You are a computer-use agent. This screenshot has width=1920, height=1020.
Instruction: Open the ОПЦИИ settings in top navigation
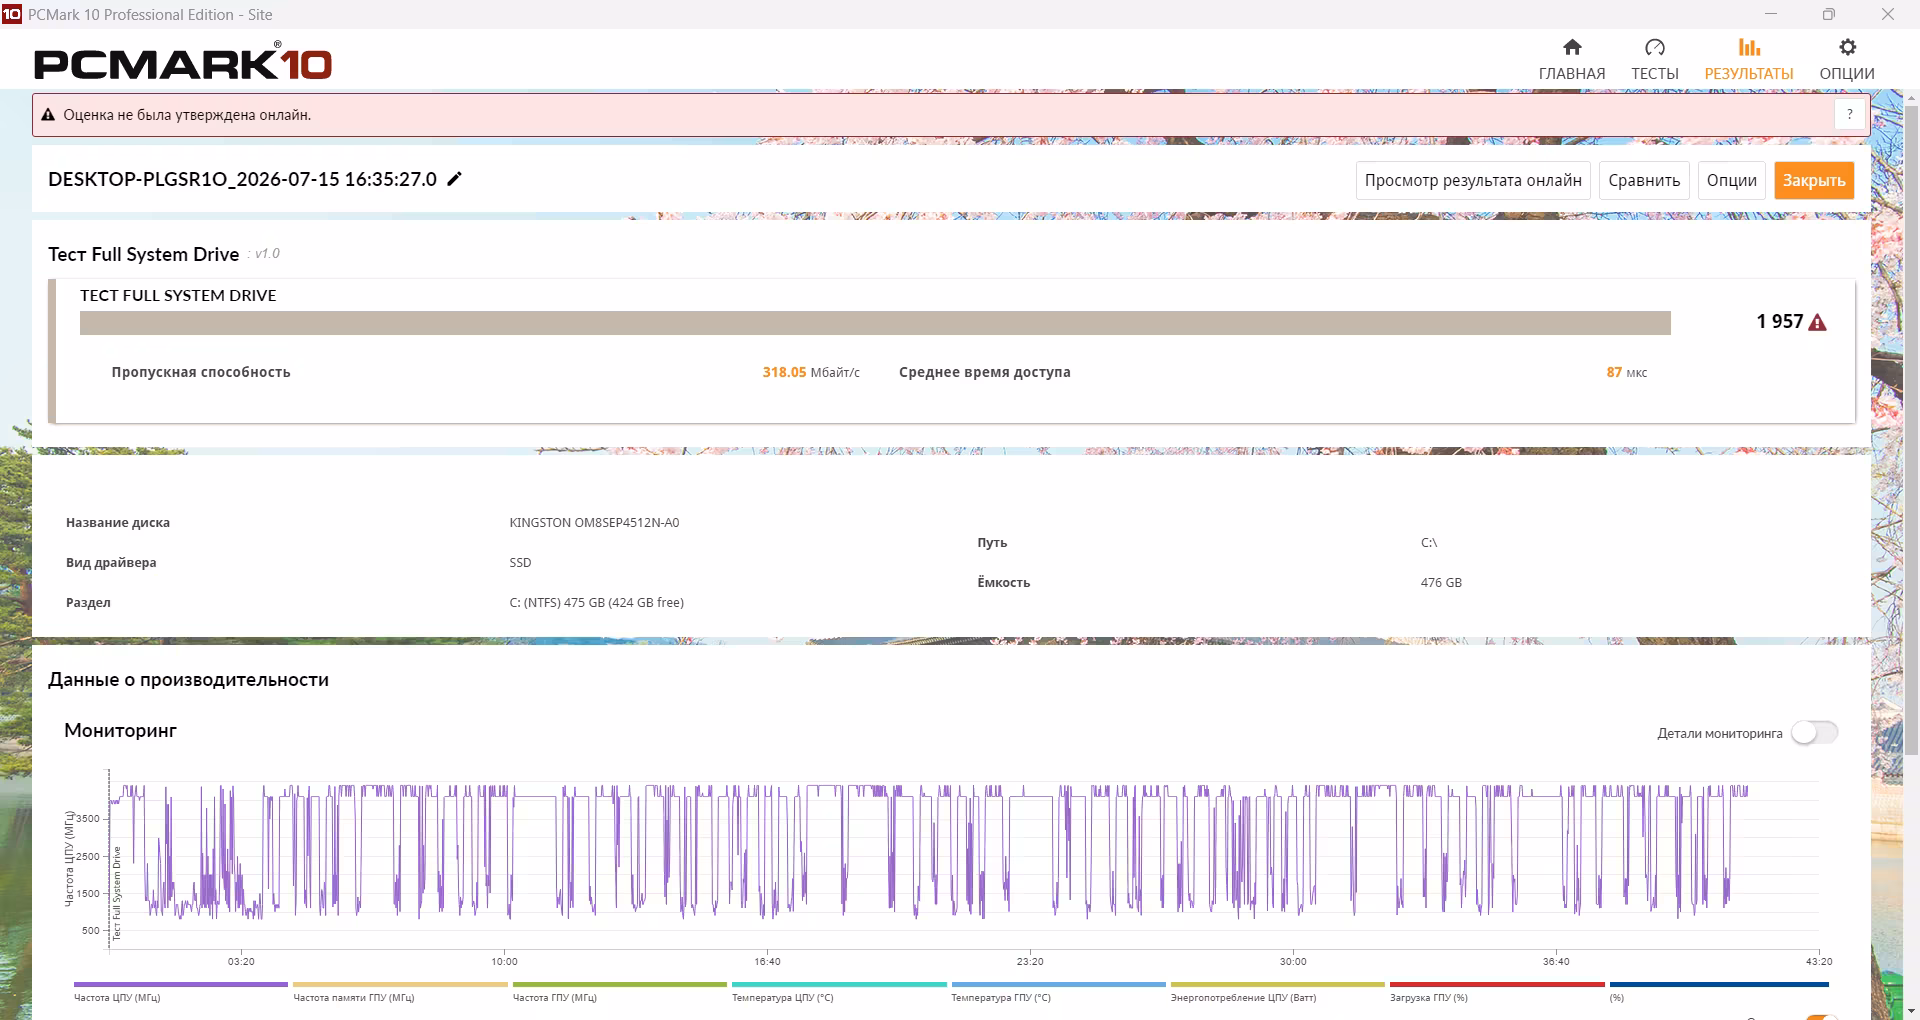[1846, 60]
